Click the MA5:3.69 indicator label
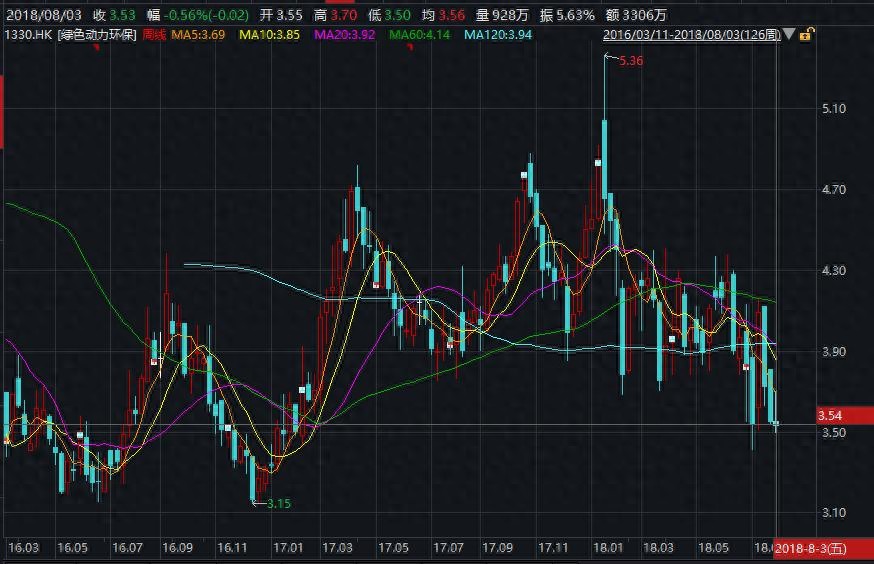This screenshot has height=564, width=874. click(199, 35)
